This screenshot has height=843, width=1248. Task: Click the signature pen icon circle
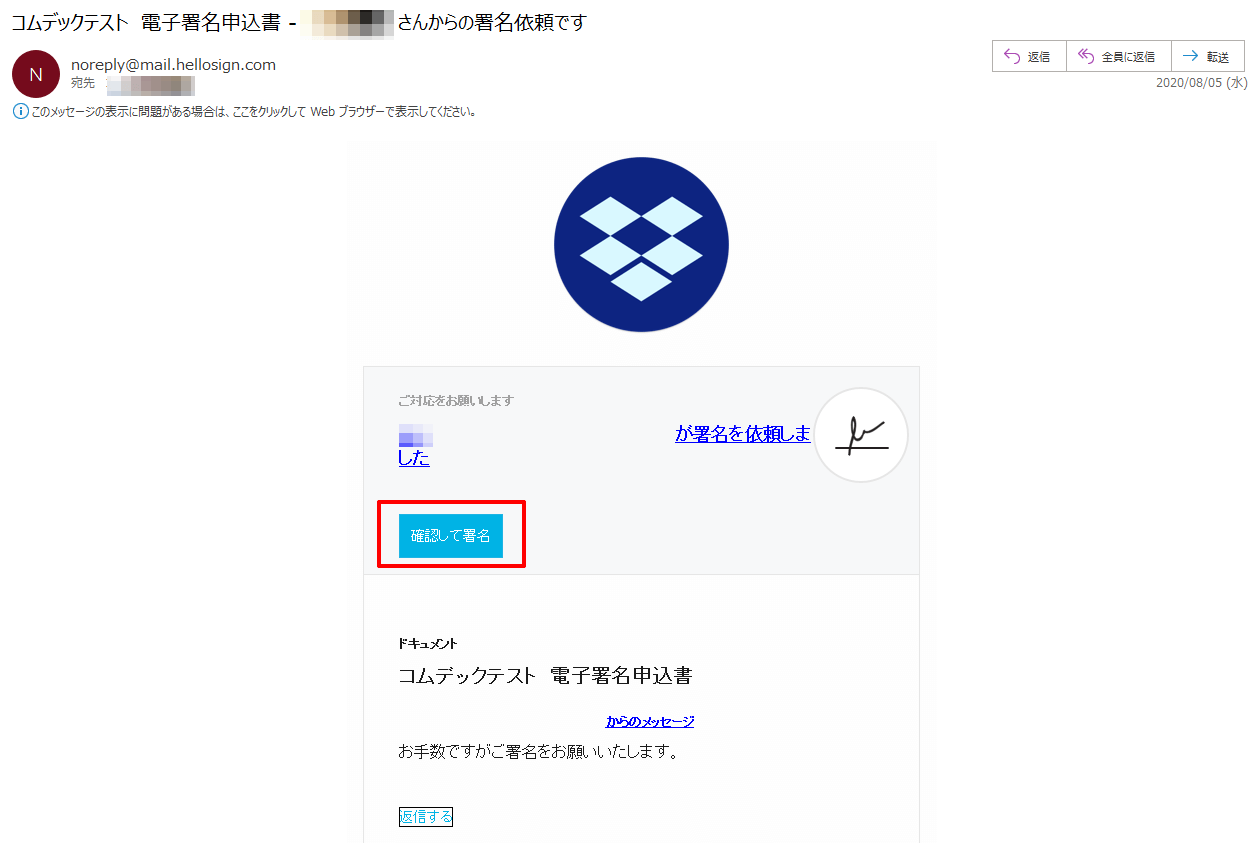coord(861,435)
